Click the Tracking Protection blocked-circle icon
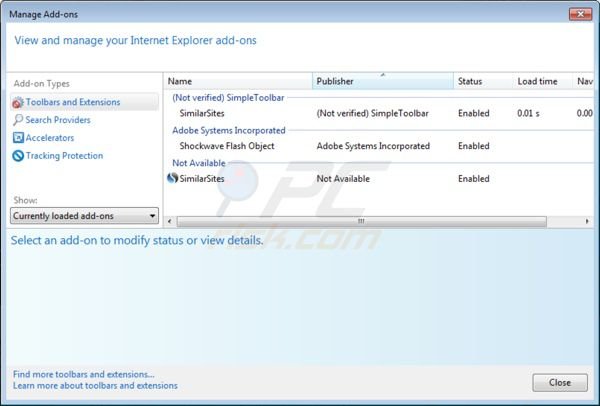This screenshot has height=406, width=600. (x=18, y=156)
